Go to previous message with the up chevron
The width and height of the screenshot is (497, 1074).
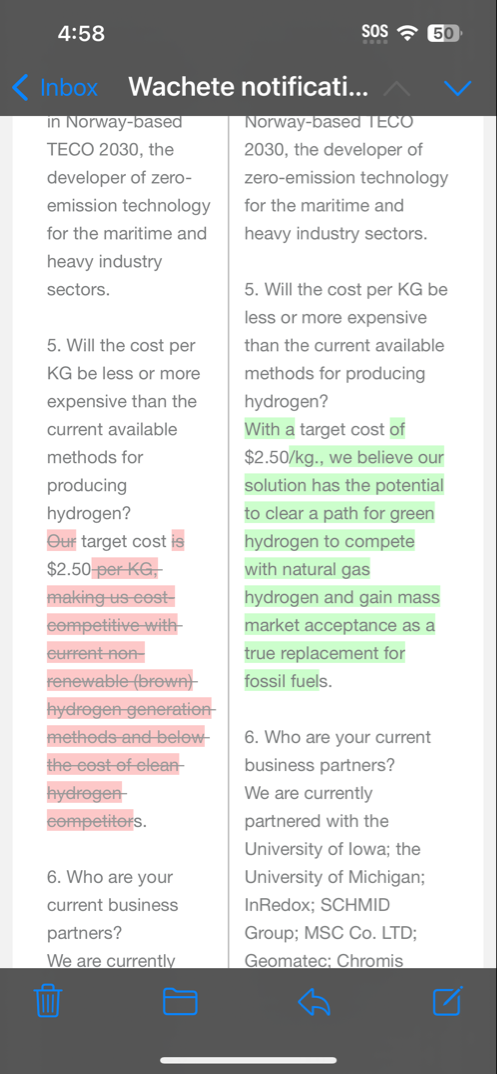[398, 88]
